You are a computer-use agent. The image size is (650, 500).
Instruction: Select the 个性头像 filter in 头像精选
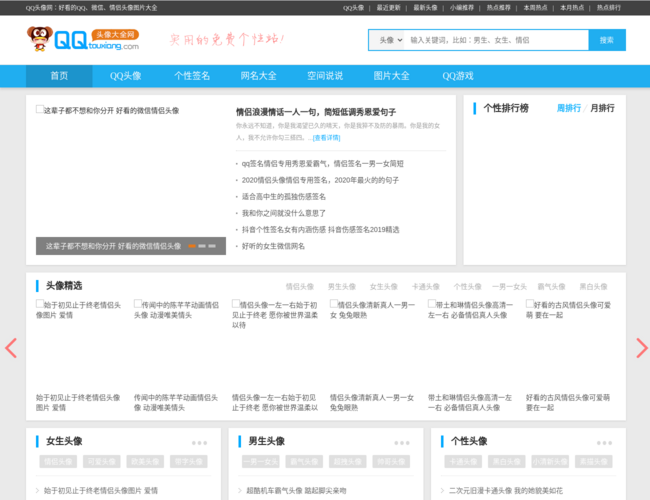(x=467, y=286)
